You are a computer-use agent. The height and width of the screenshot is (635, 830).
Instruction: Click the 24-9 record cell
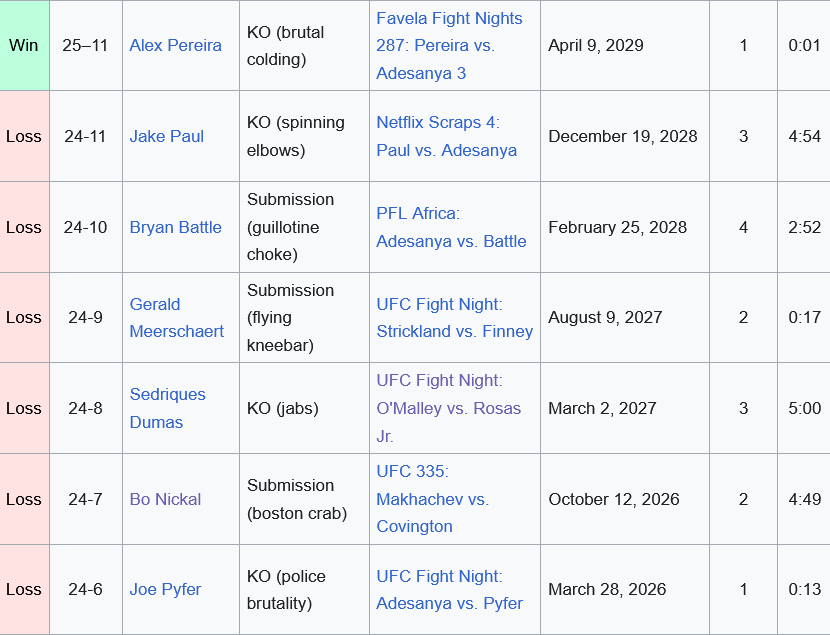tap(85, 318)
